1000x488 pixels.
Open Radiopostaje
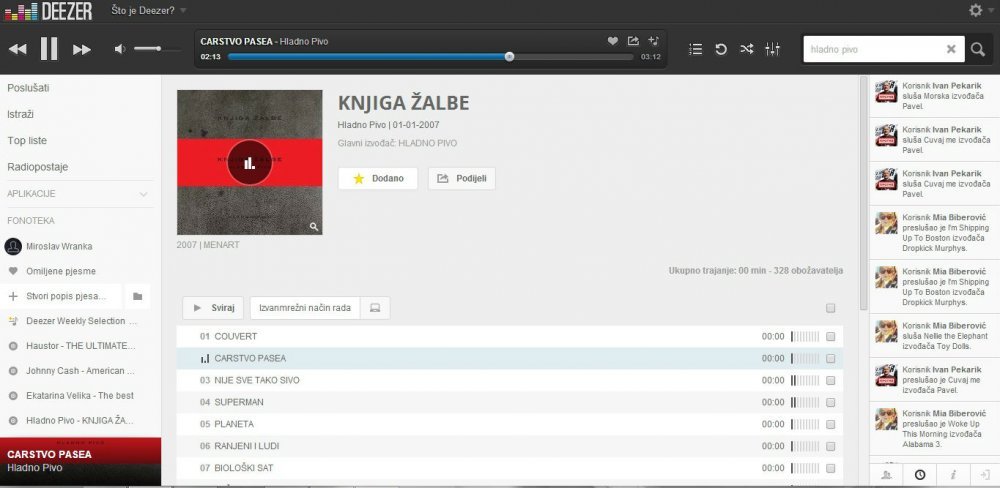click(x=38, y=167)
